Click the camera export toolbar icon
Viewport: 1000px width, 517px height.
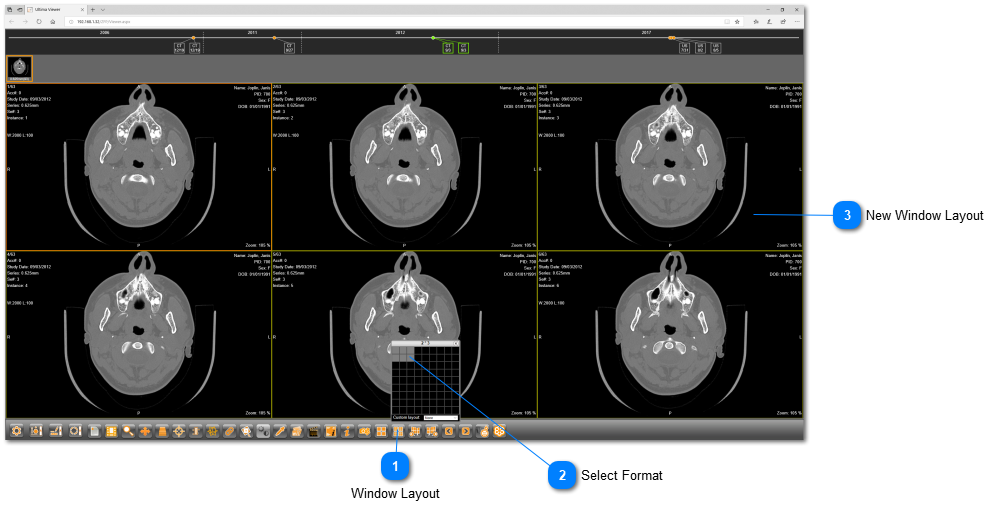pyautogui.click(x=364, y=431)
